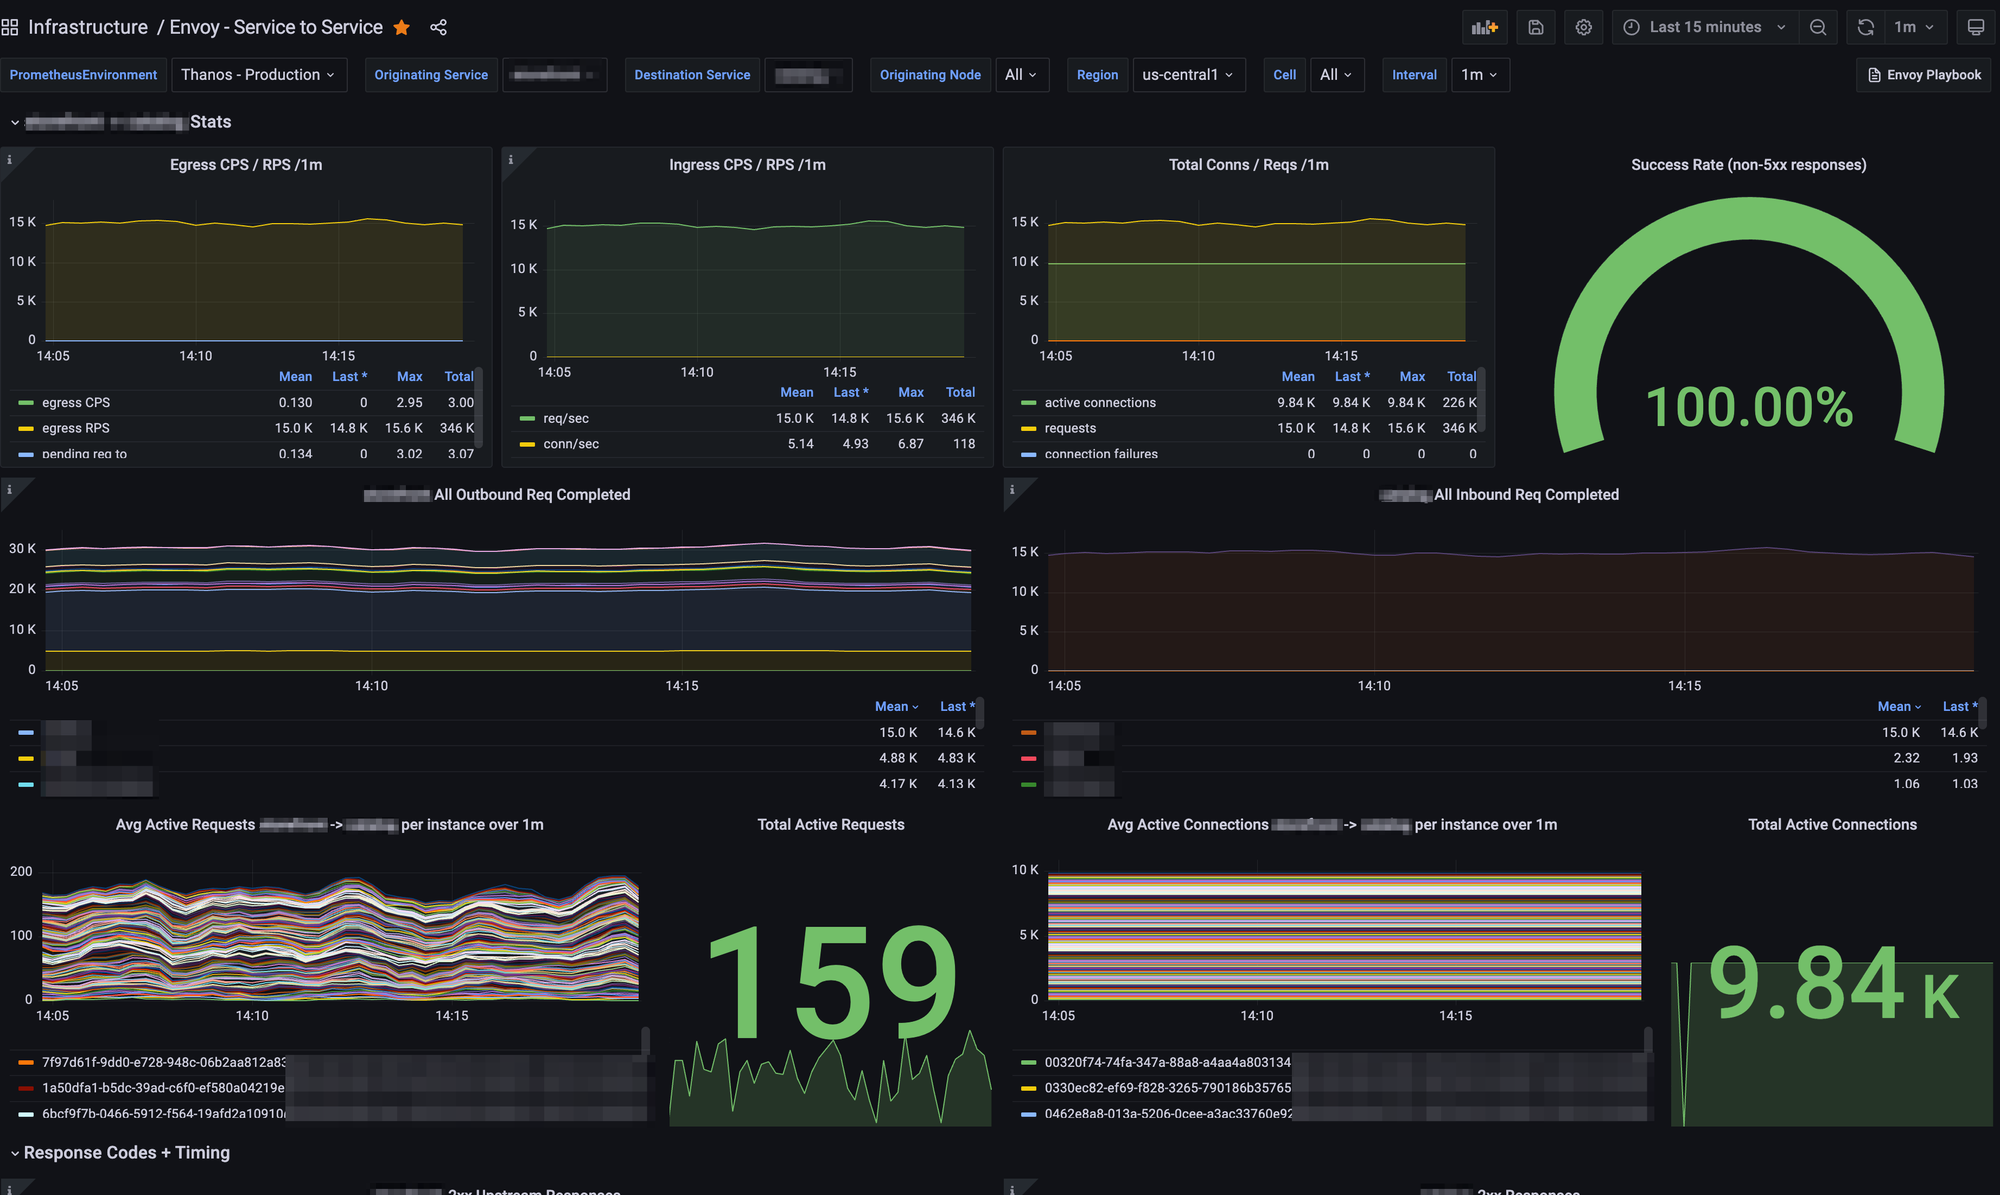Open the Envoy Playbook link

pyautogui.click(x=1924, y=75)
